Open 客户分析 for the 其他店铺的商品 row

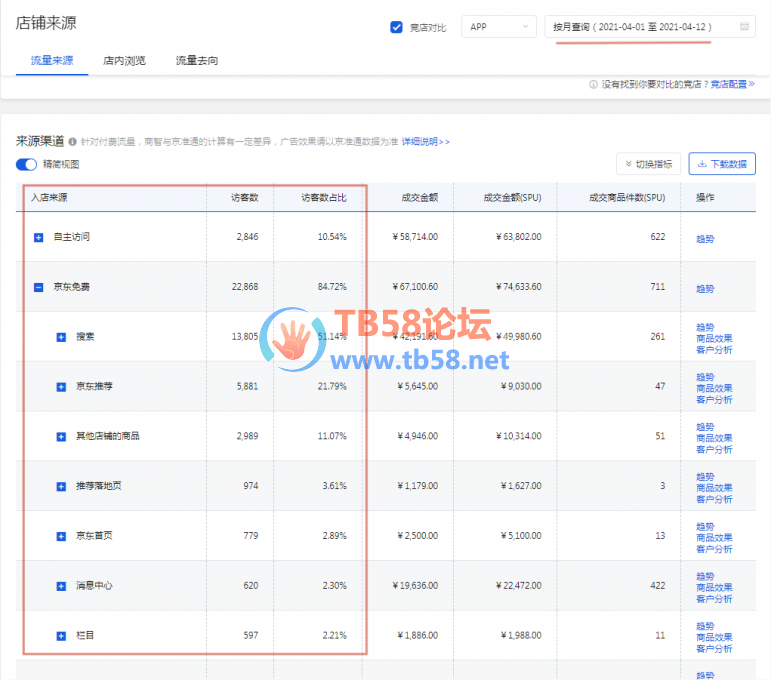point(714,449)
